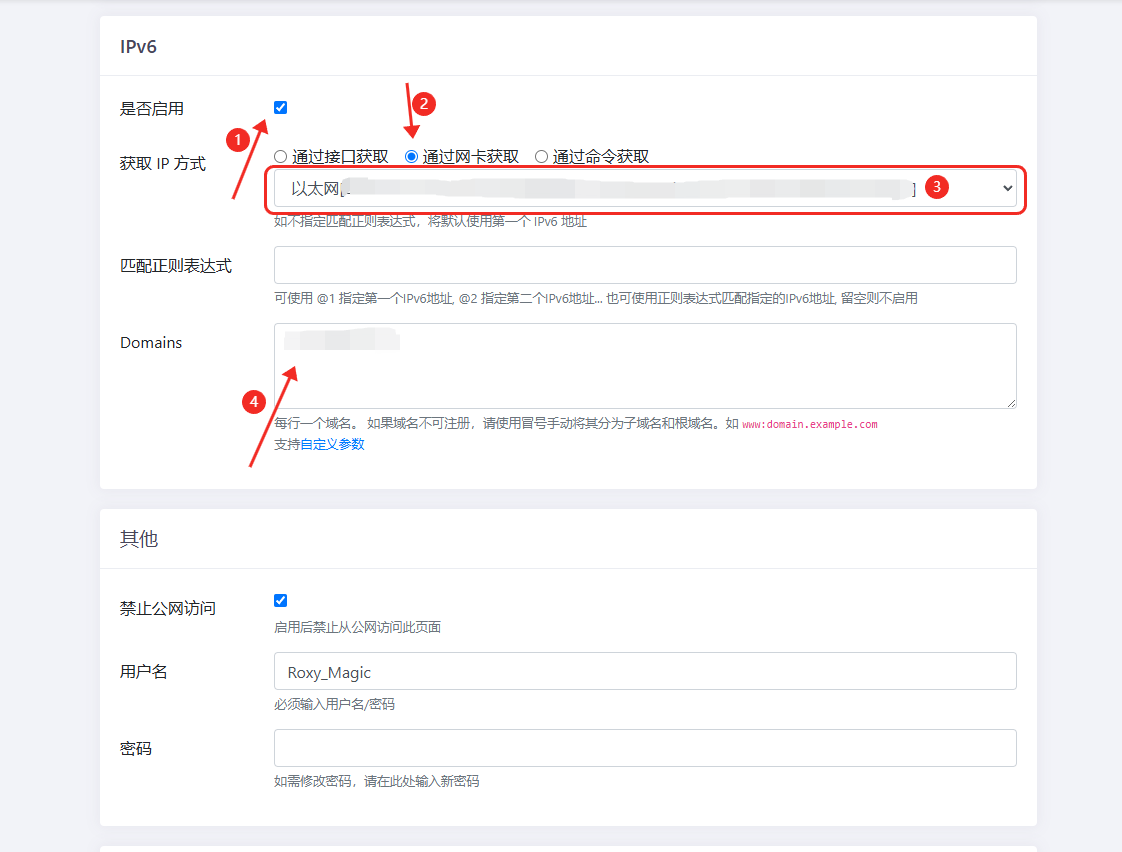Image resolution: width=1122 pixels, height=852 pixels.
Task: Open the 以太网 network card dropdown
Action: tap(645, 189)
